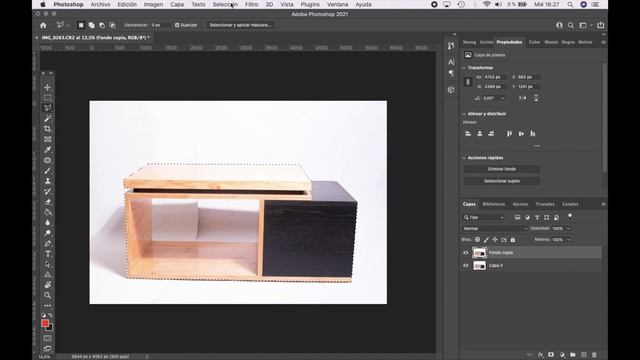Screen dimensions: 640x360
Task: Open the Capa menu
Action: (177, 4)
